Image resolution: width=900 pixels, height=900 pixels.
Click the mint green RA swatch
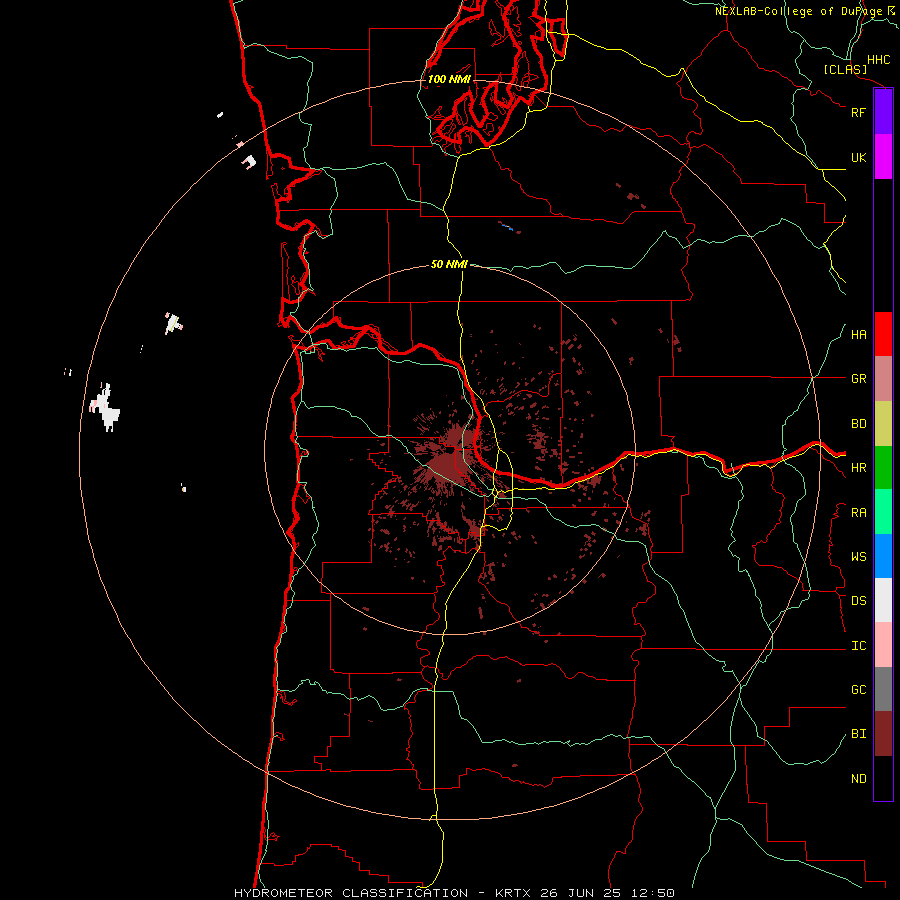click(883, 512)
